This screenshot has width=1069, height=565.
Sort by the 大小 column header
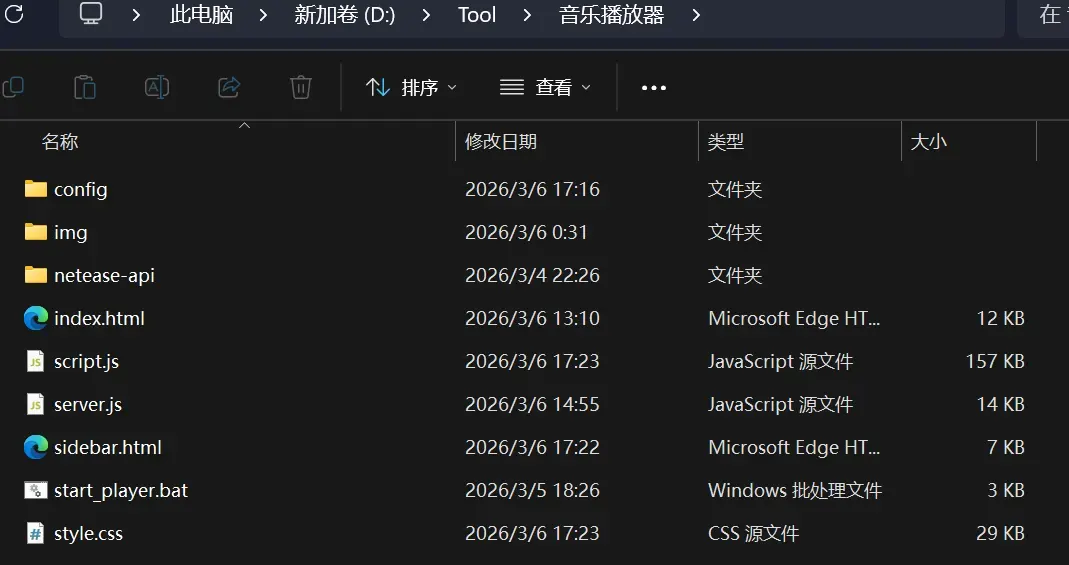click(x=929, y=142)
